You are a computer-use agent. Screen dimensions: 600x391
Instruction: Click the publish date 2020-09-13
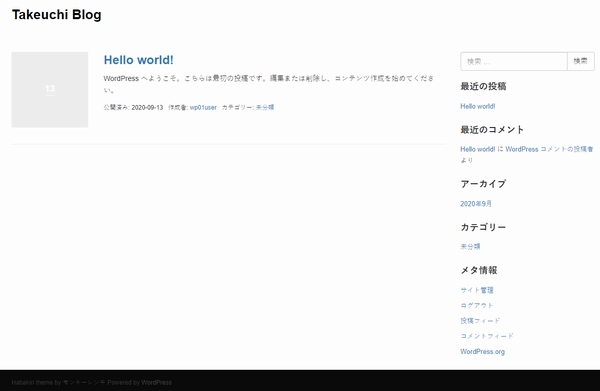pos(147,108)
